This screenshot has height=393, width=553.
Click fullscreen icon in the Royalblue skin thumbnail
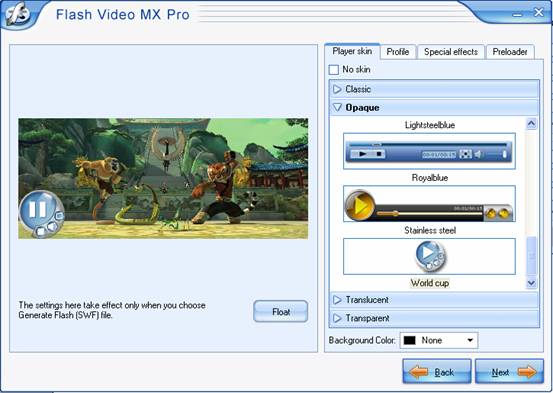(466, 154)
